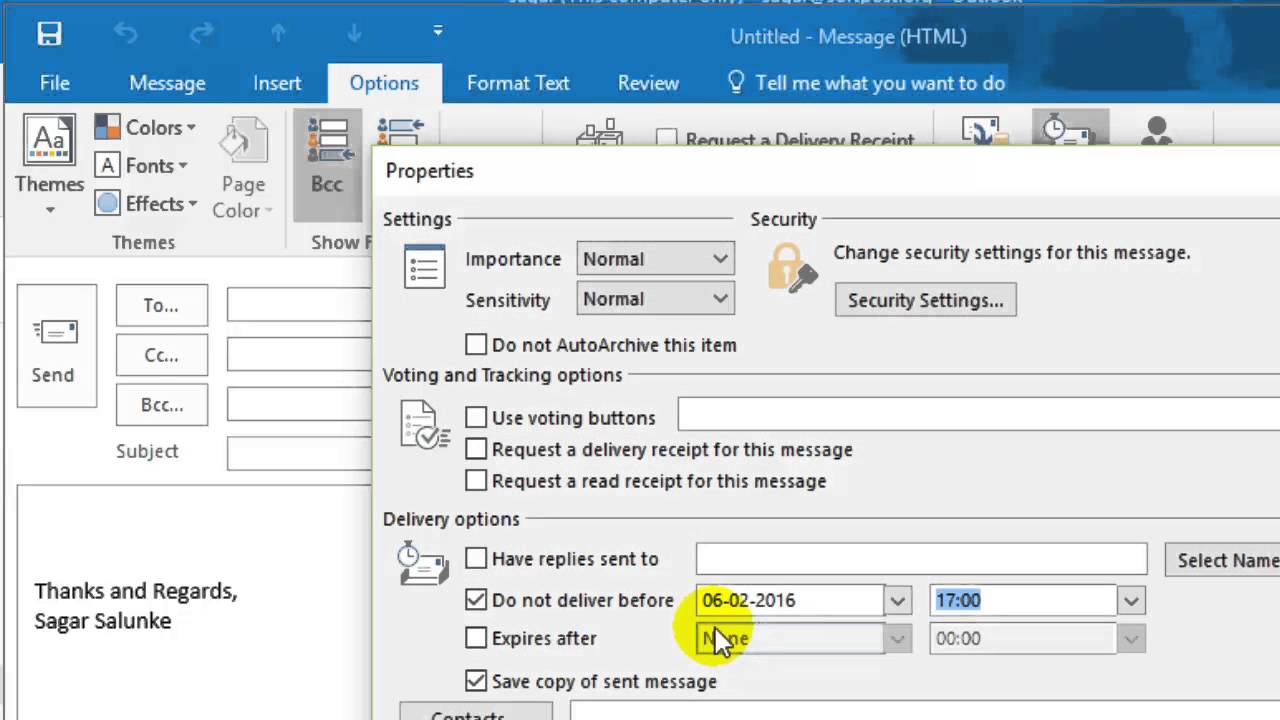Image resolution: width=1280 pixels, height=720 pixels.
Task: Click the Redo arrow icon
Action: (x=201, y=33)
